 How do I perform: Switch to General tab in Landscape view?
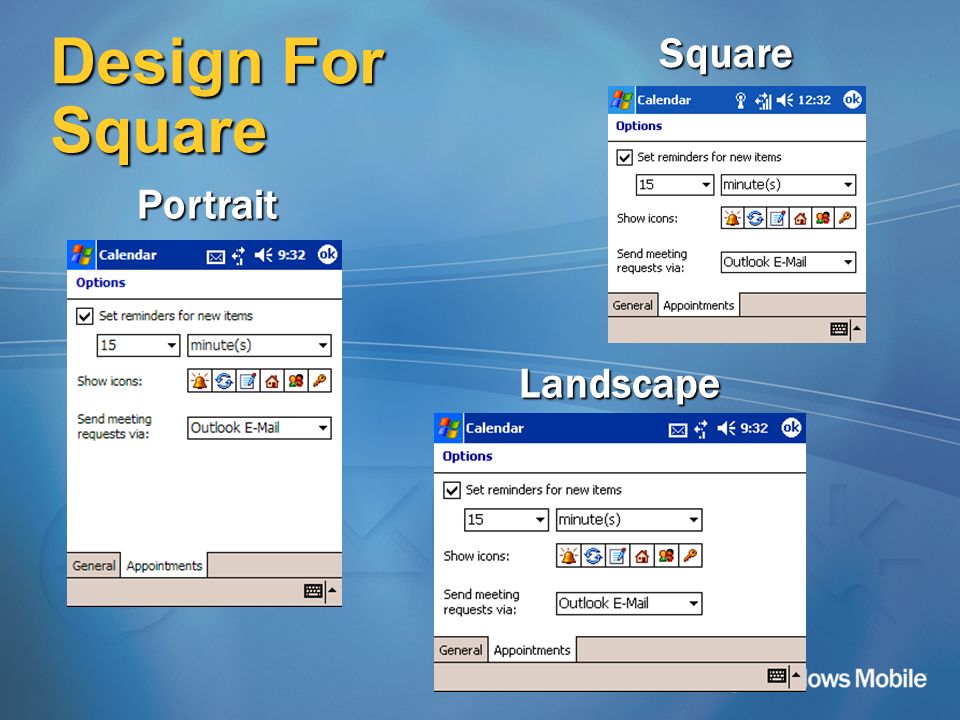460,650
